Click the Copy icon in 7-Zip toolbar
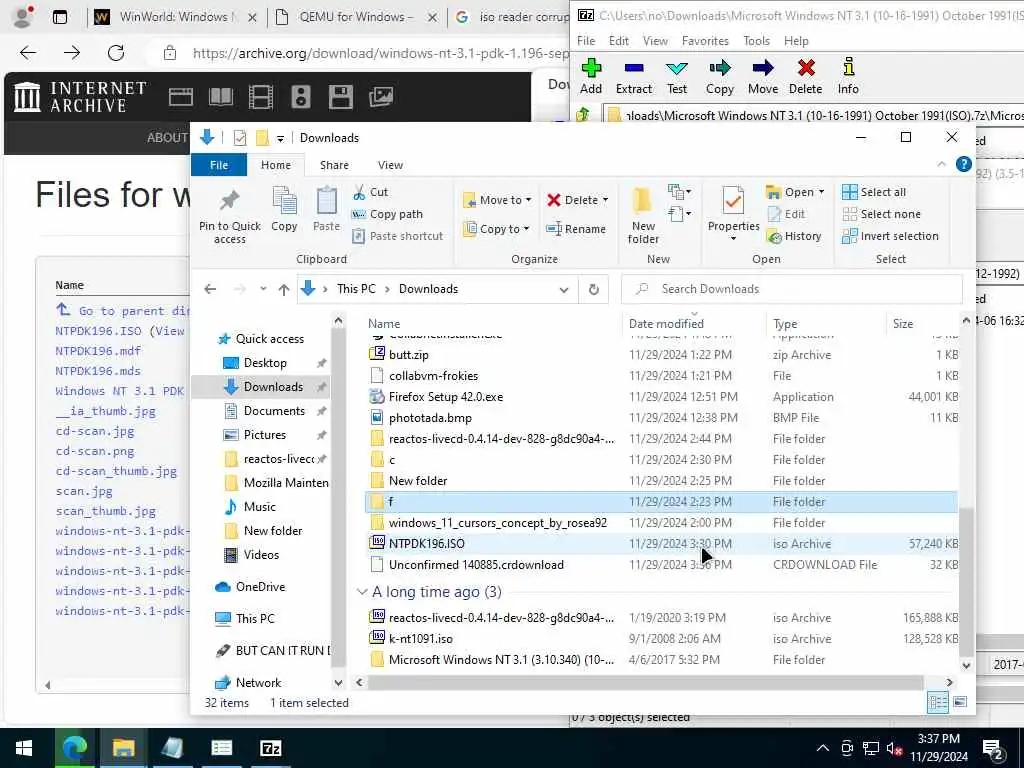The image size is (1024, 768). (x=720, y=76)
